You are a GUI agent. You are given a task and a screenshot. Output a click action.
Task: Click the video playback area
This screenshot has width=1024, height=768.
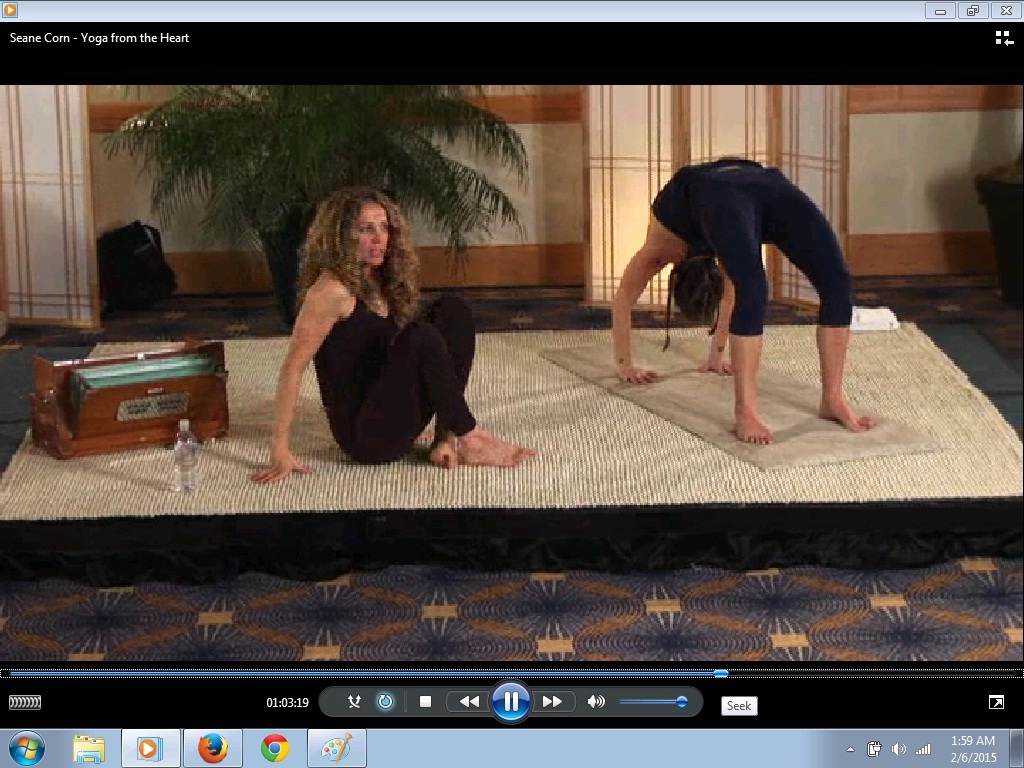coord(512,372)
